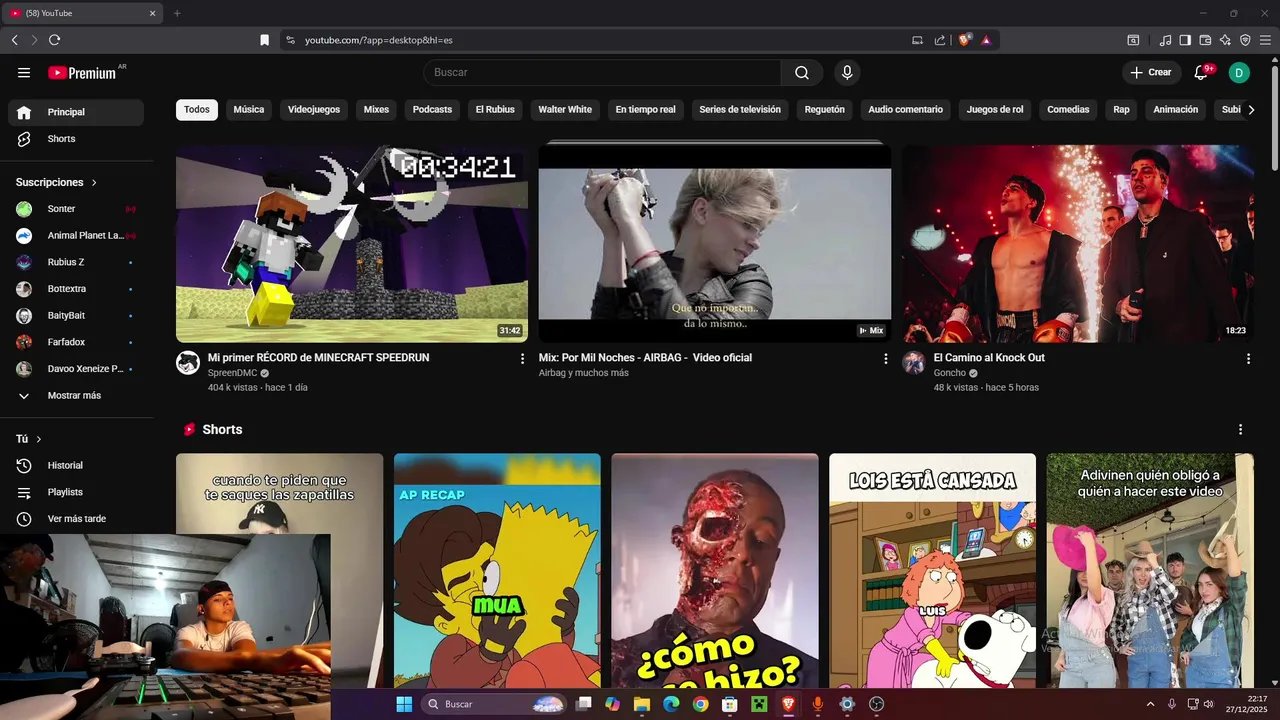The width and height of the screenshot is (1280, 720).
Task: Select the Música filter chip
Action: coord(249,110)
